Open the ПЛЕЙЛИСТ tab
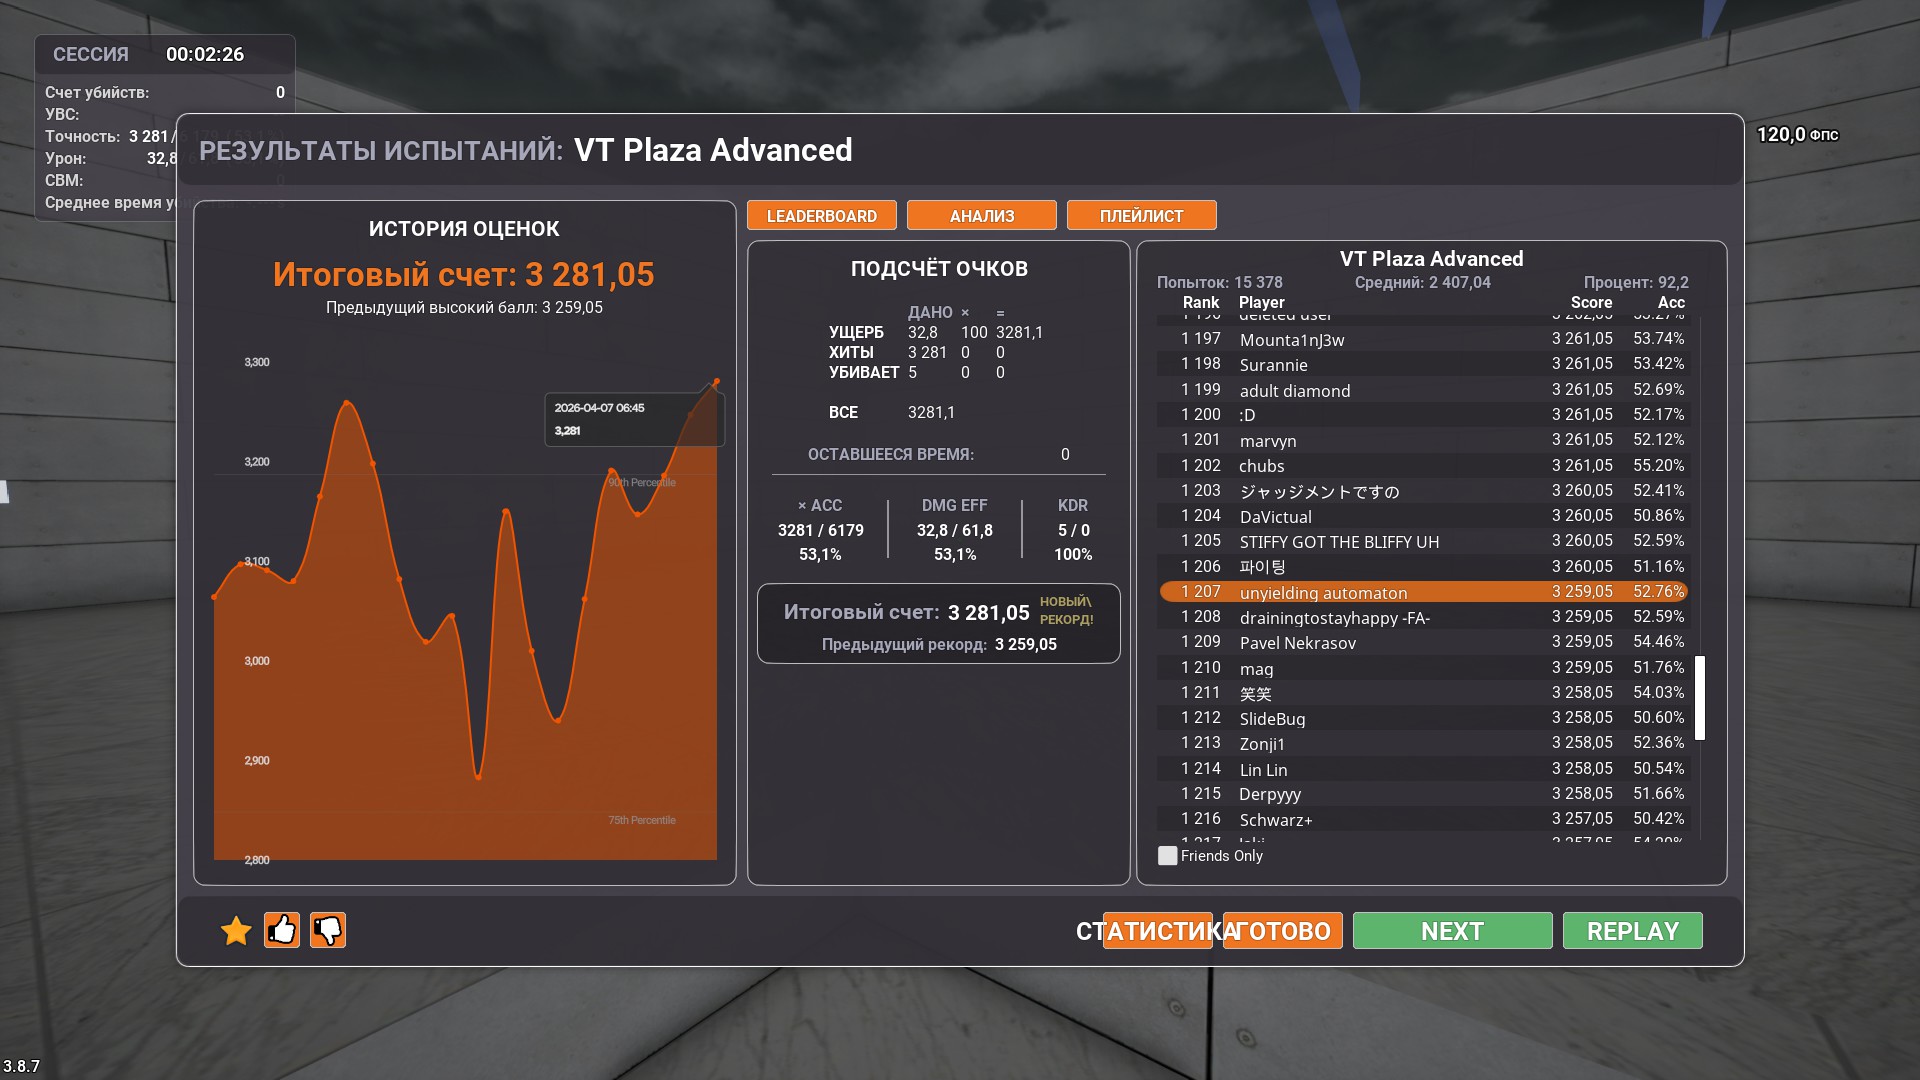1920x1080 pixels. point(1141,216)
